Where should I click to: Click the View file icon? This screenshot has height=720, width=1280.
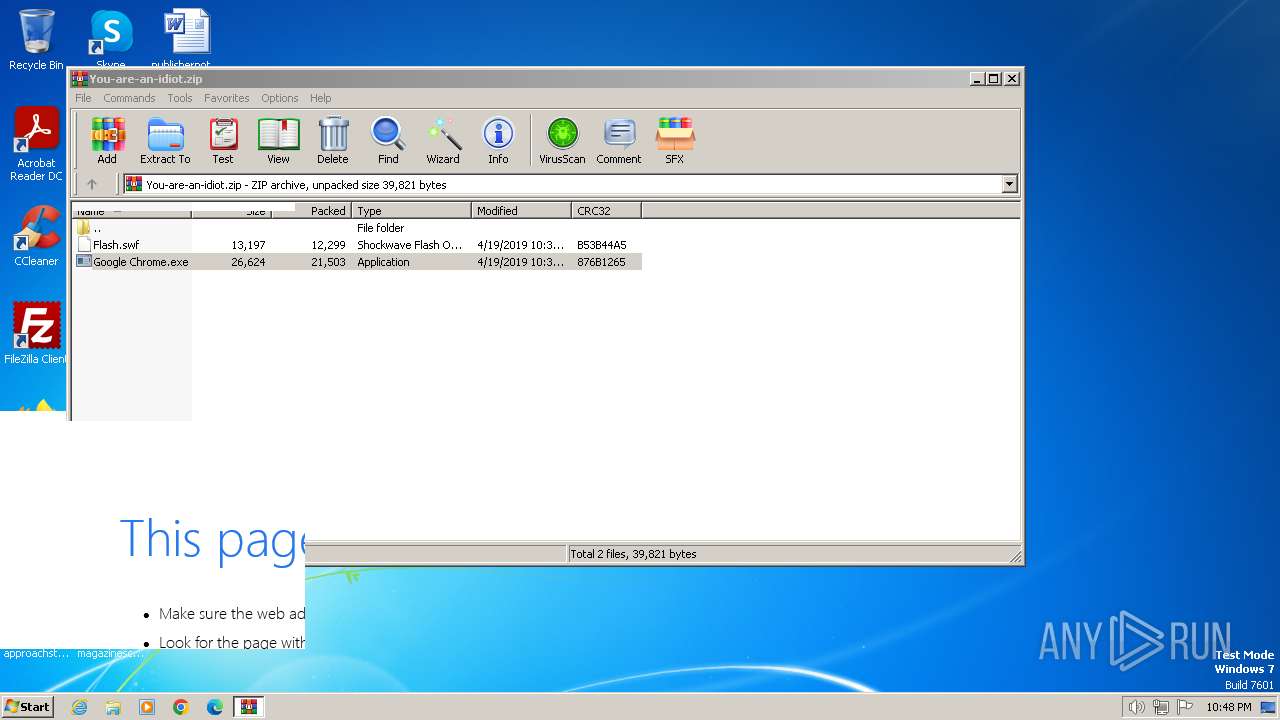pyautogui.click(x=278, y=140)
